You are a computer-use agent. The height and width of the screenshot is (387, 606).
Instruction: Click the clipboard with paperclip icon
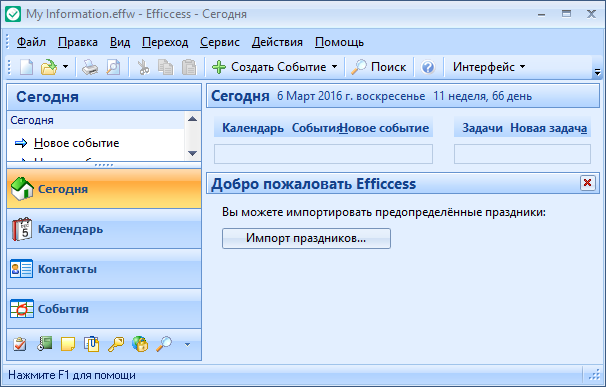[x=92, y=344]
